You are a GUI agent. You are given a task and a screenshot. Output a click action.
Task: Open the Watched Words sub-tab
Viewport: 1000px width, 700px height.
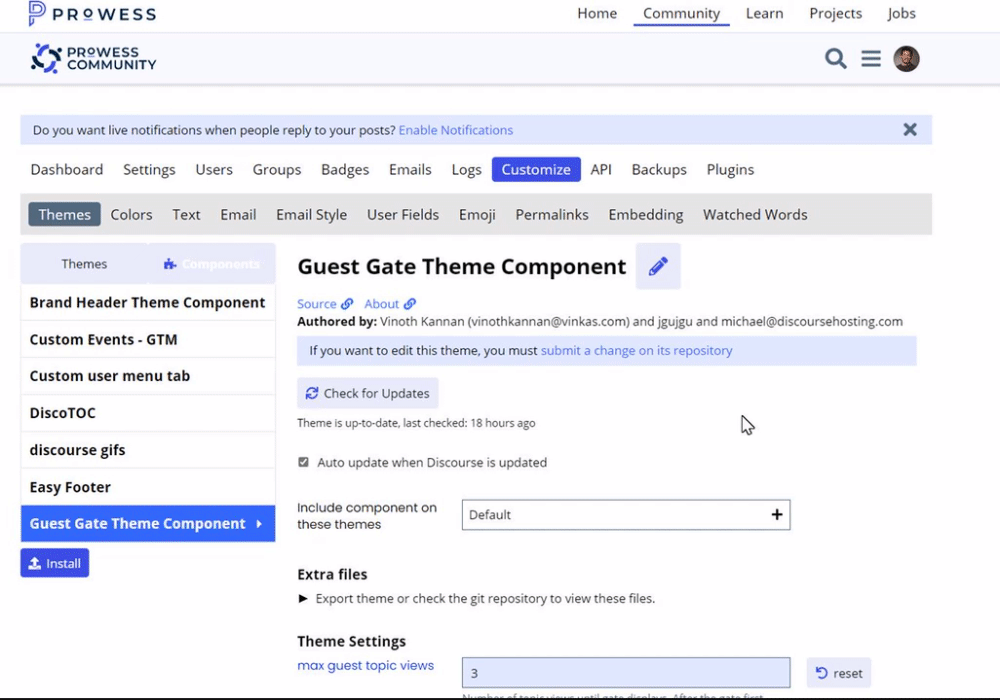(755, 214)
